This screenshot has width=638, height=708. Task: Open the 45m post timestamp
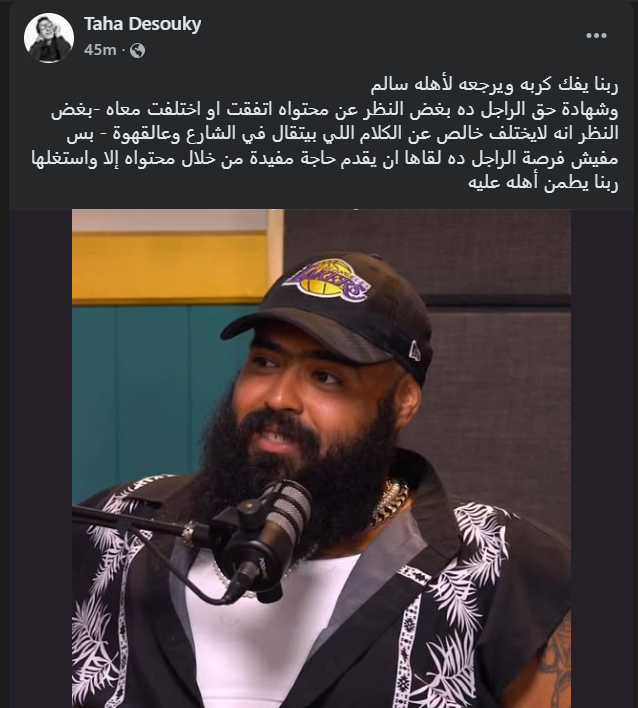[100, 50]
